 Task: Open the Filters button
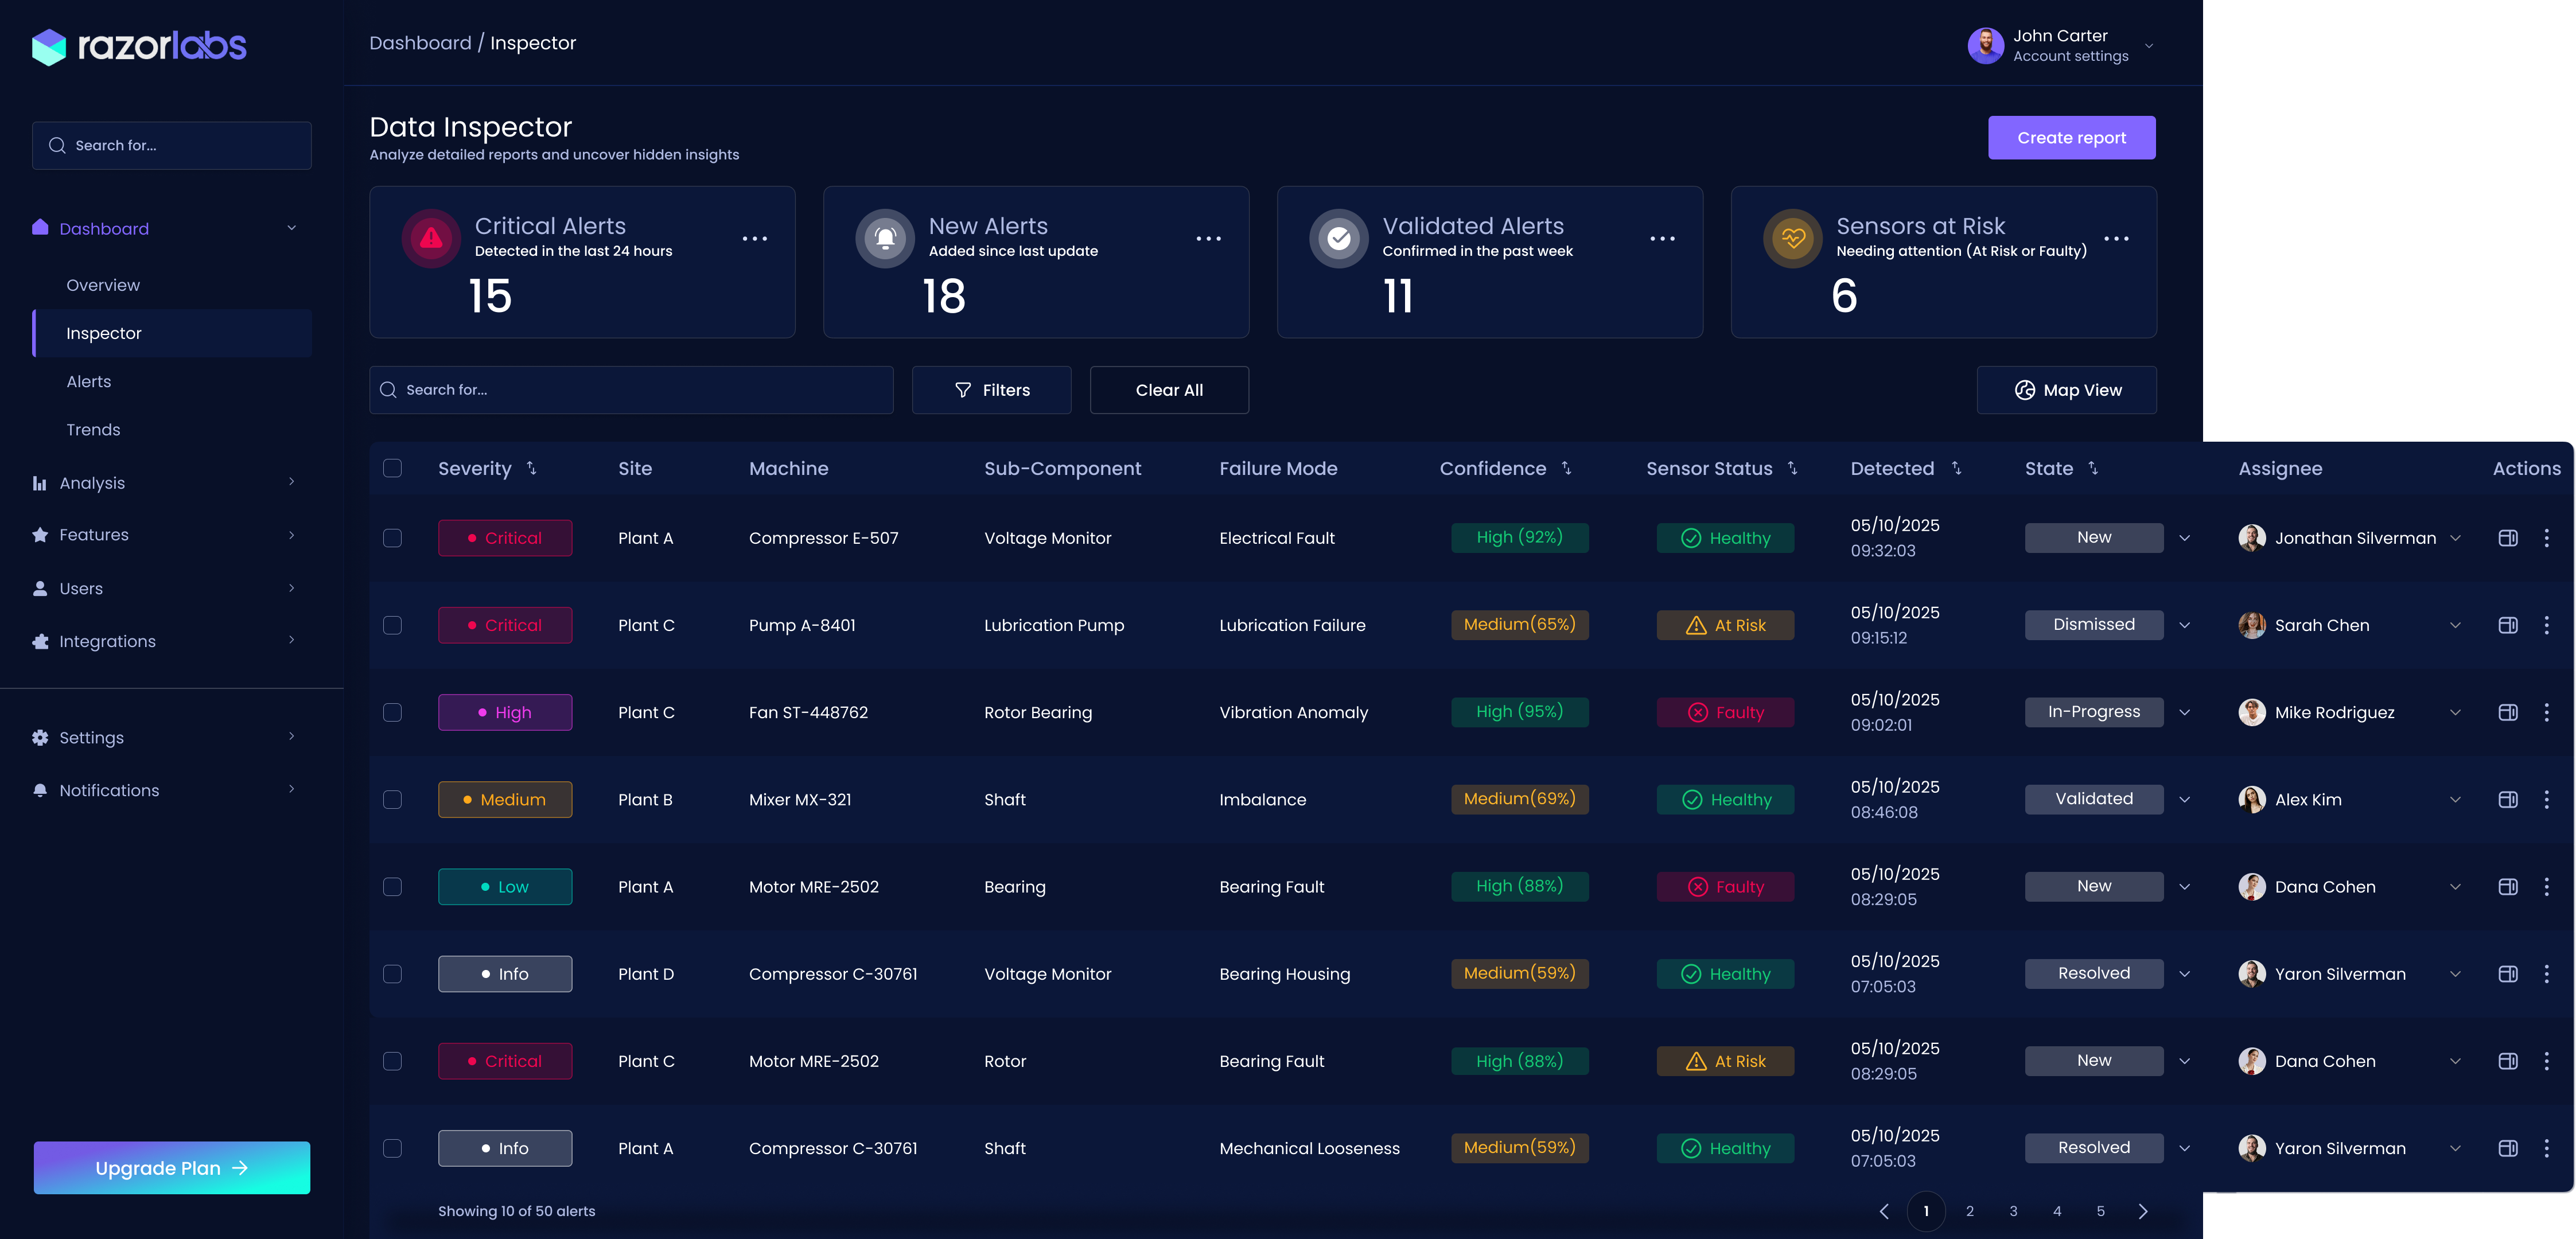coord(991,390)
